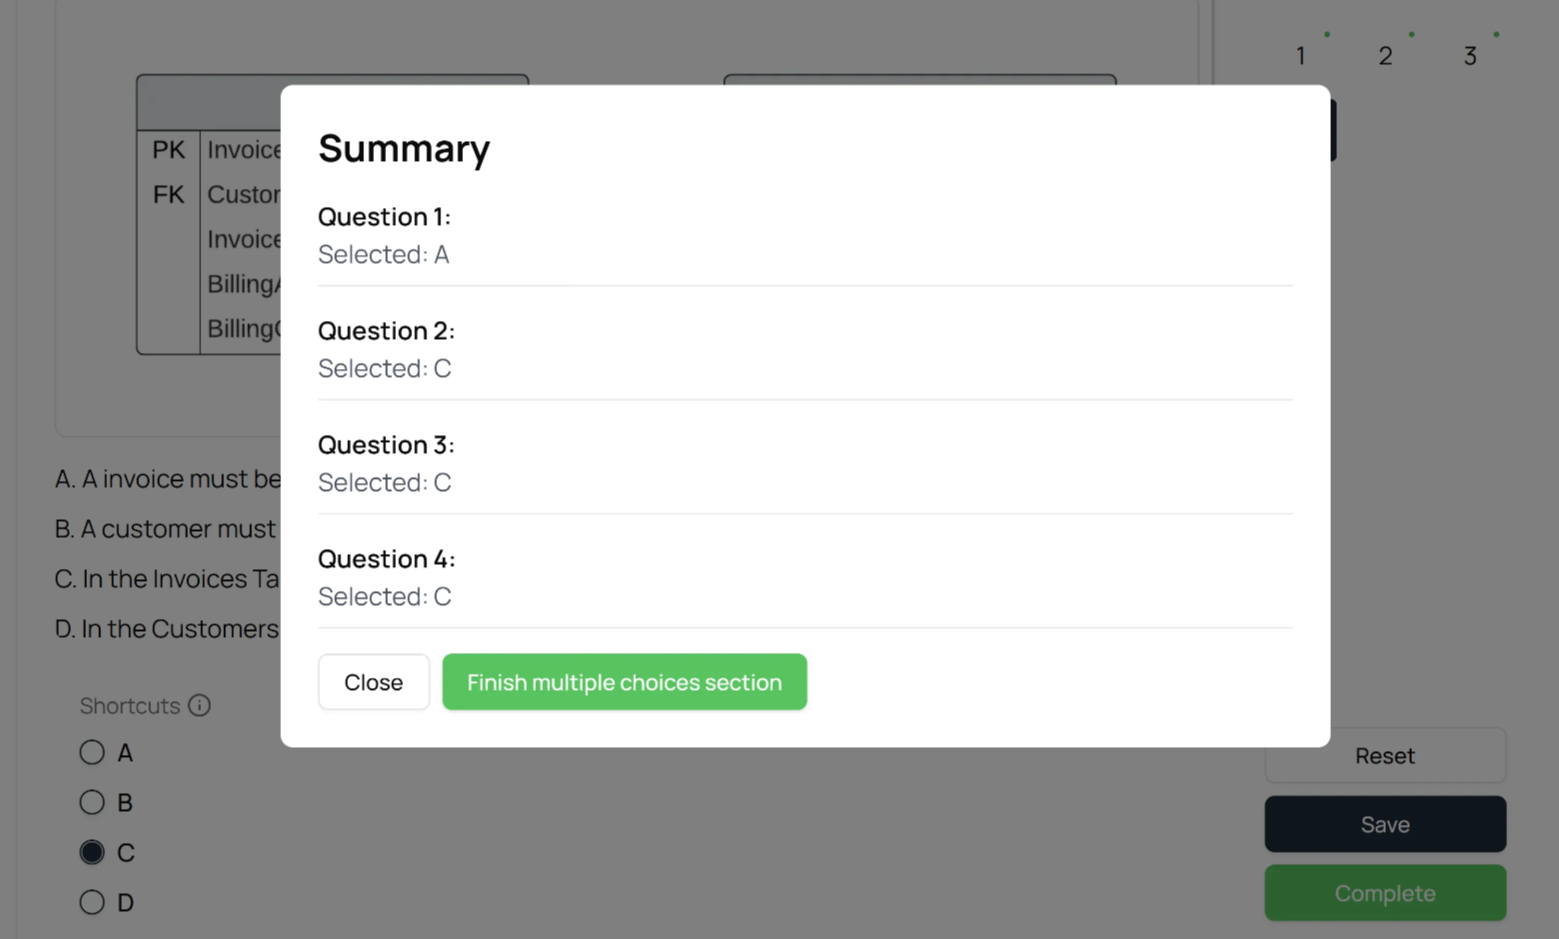
Task: Jump to question number 2
Action: (1385, 56)
